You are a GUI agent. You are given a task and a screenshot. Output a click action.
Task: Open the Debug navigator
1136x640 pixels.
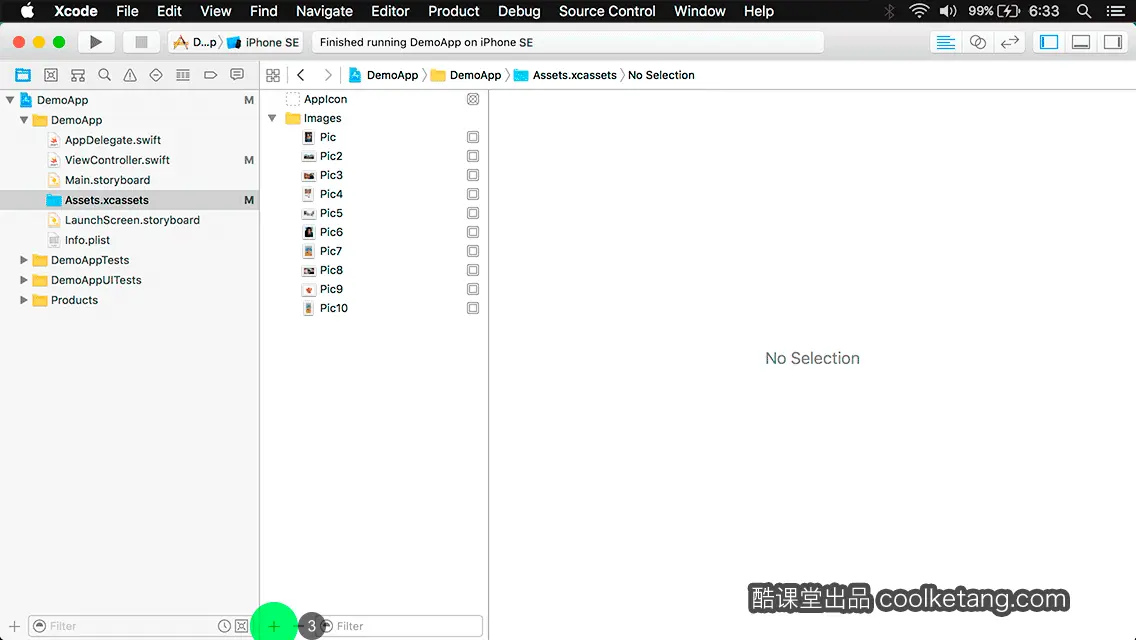[x=183, y=75]
